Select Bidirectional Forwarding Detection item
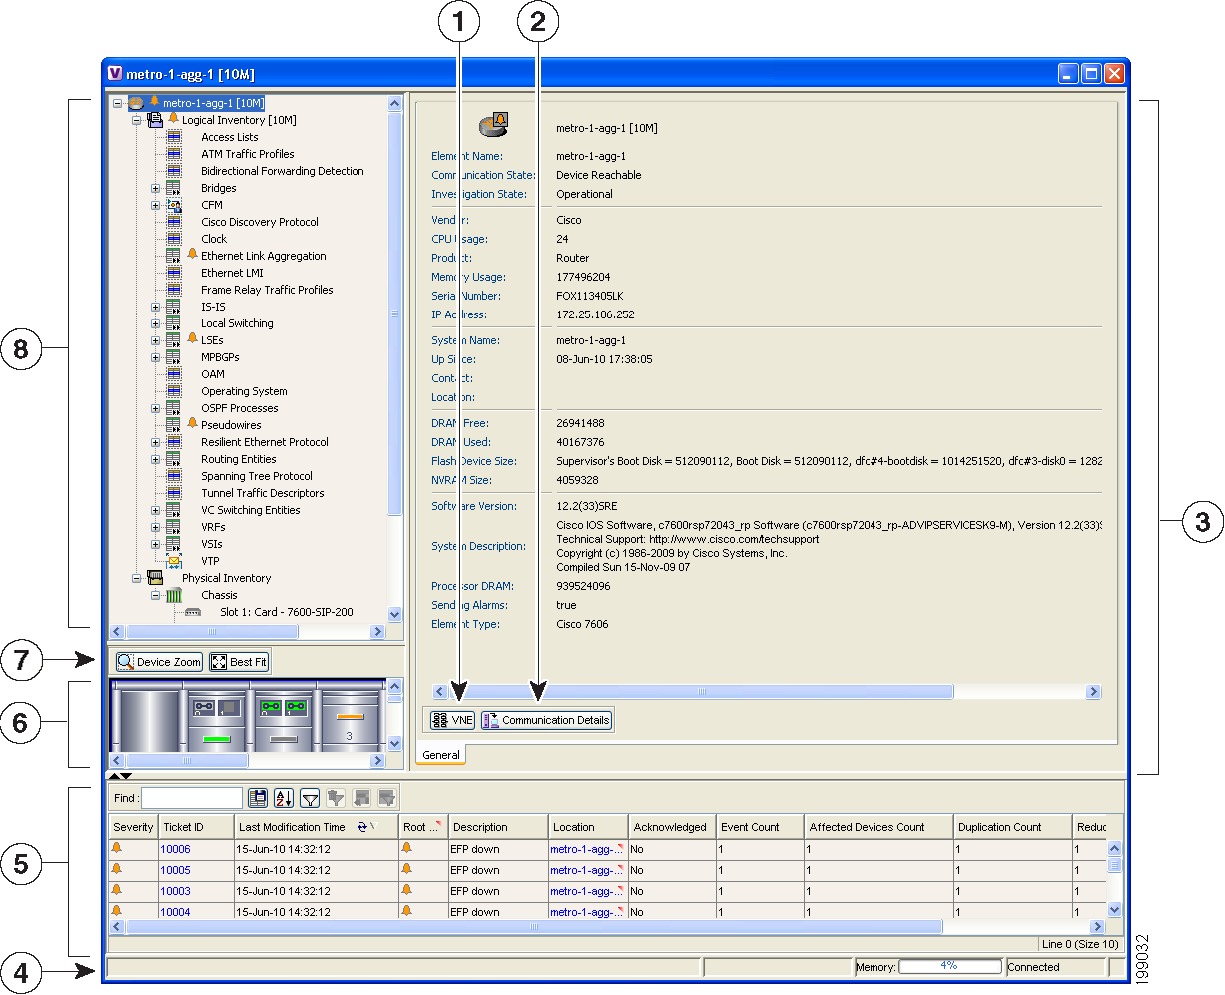The height and width of the screenshot is (995, 1225). click(x=282, y=171)
